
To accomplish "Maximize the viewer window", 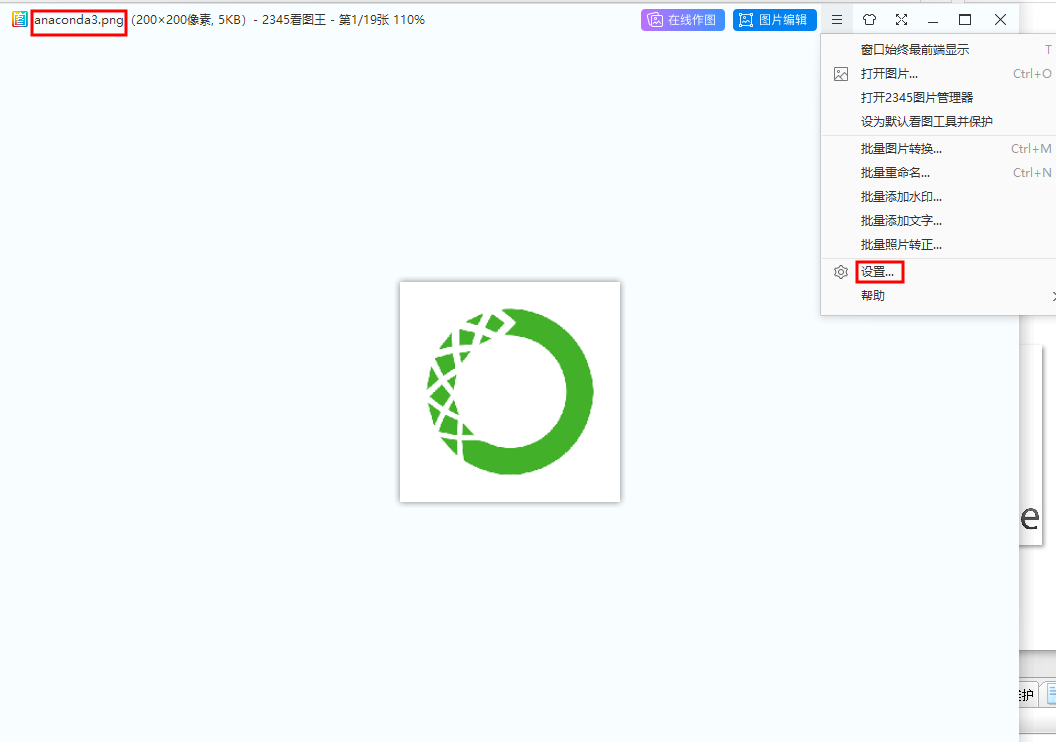I will (965, 20).
